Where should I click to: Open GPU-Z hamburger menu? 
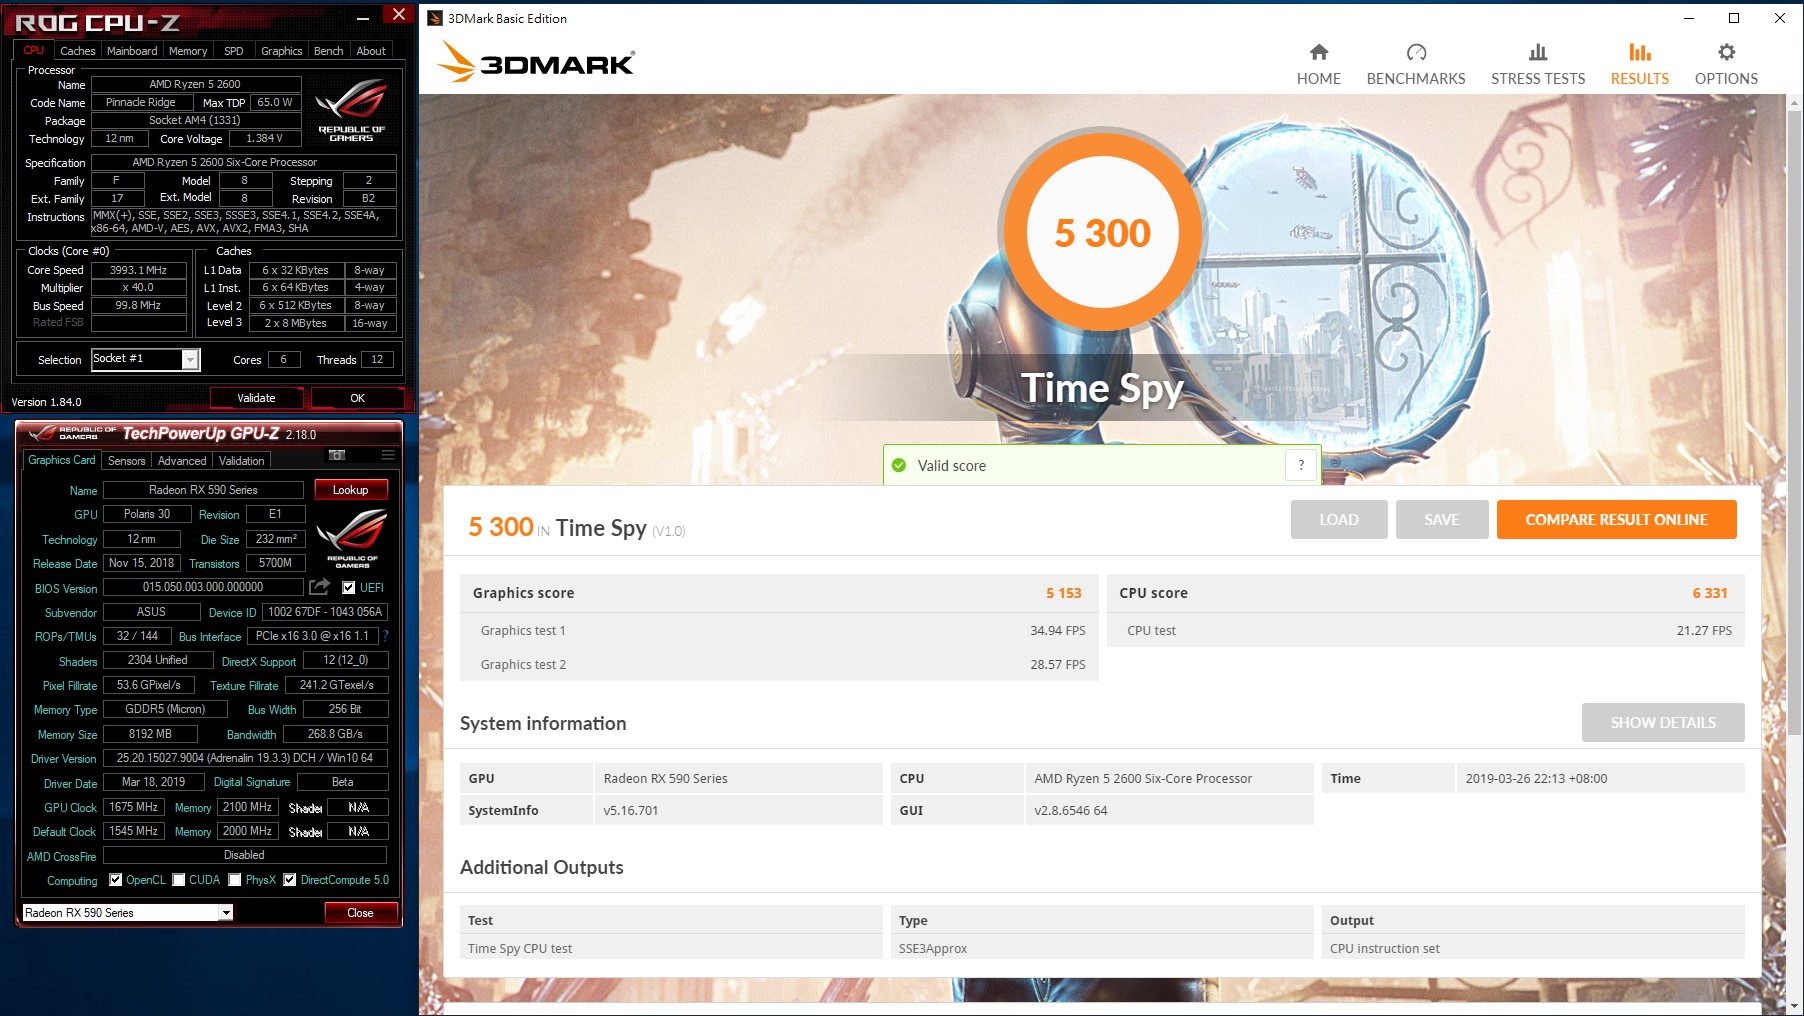click(x=388, y=455)
